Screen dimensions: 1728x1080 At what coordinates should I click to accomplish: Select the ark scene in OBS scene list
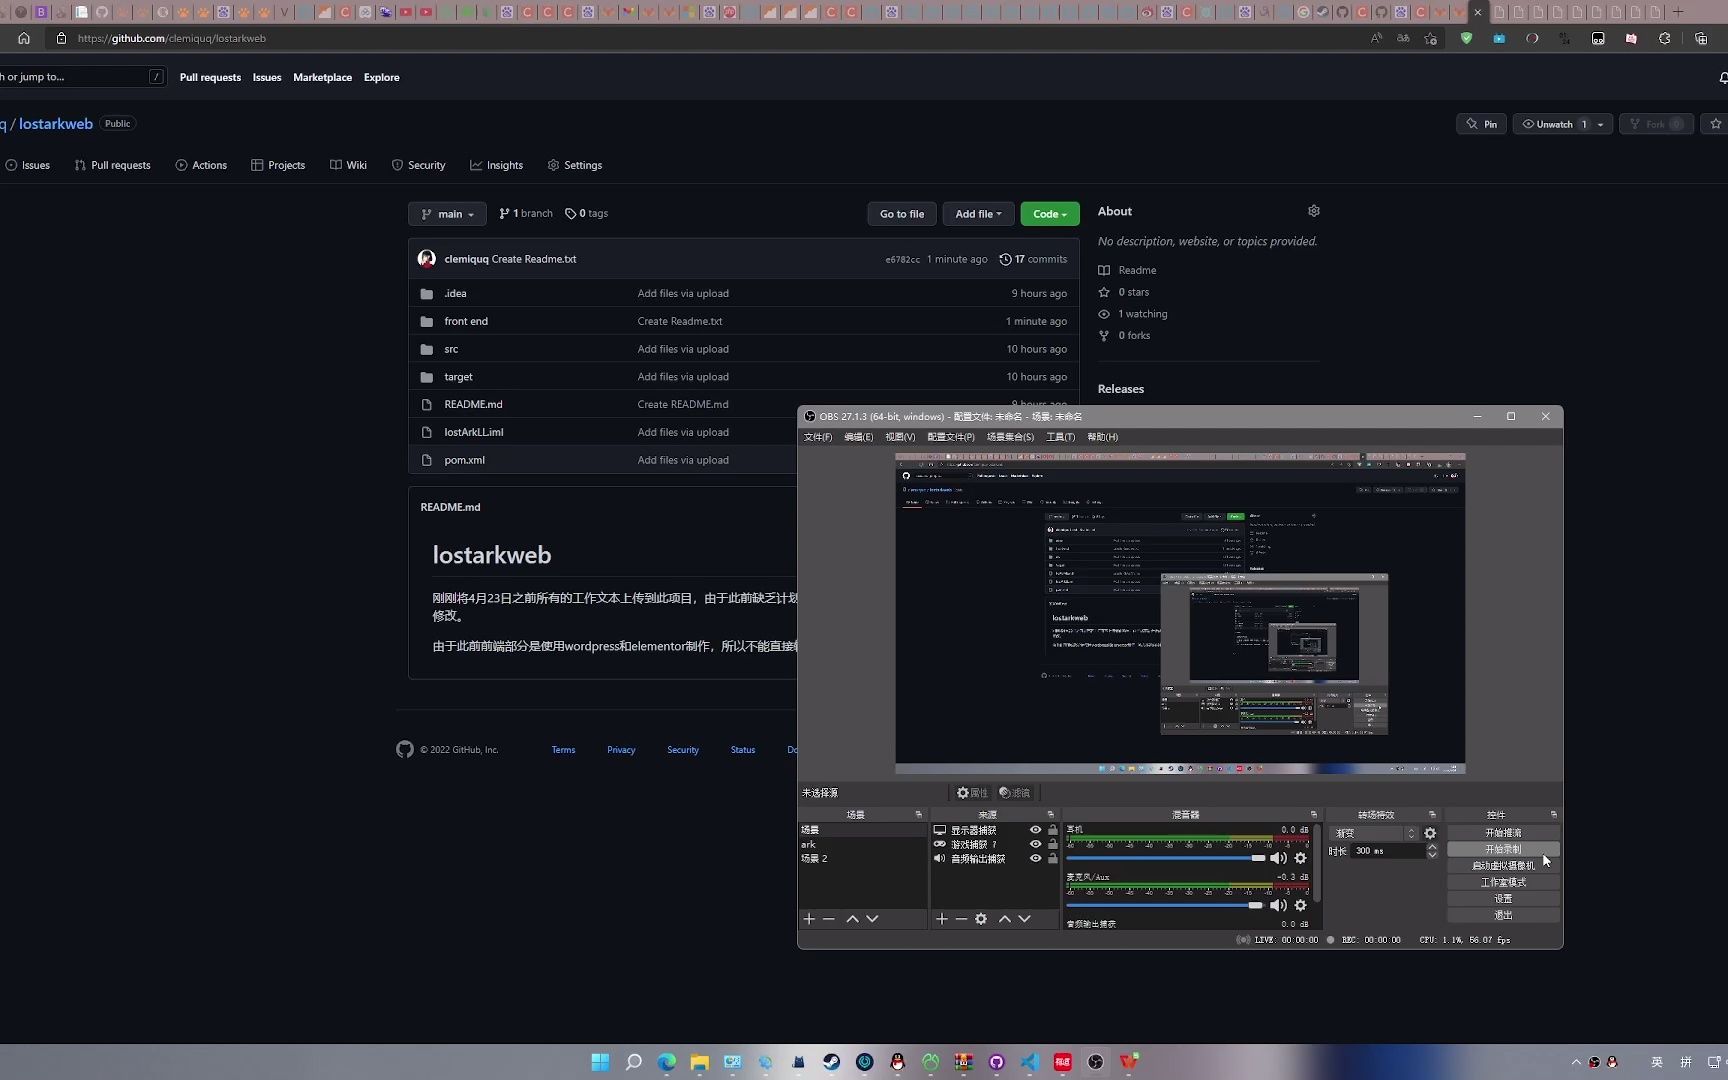point(862,844)
